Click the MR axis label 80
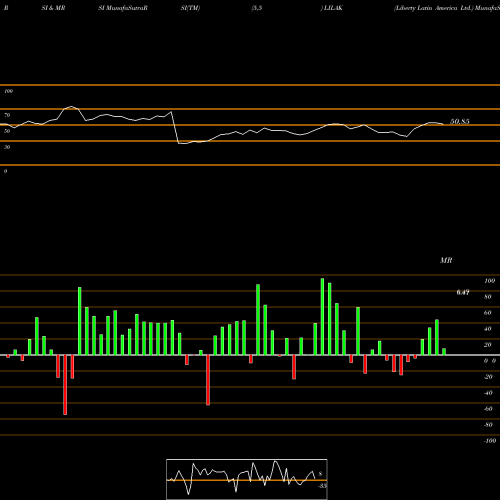The width and height of the screenshot is (500, 500). tap(488, 297)
